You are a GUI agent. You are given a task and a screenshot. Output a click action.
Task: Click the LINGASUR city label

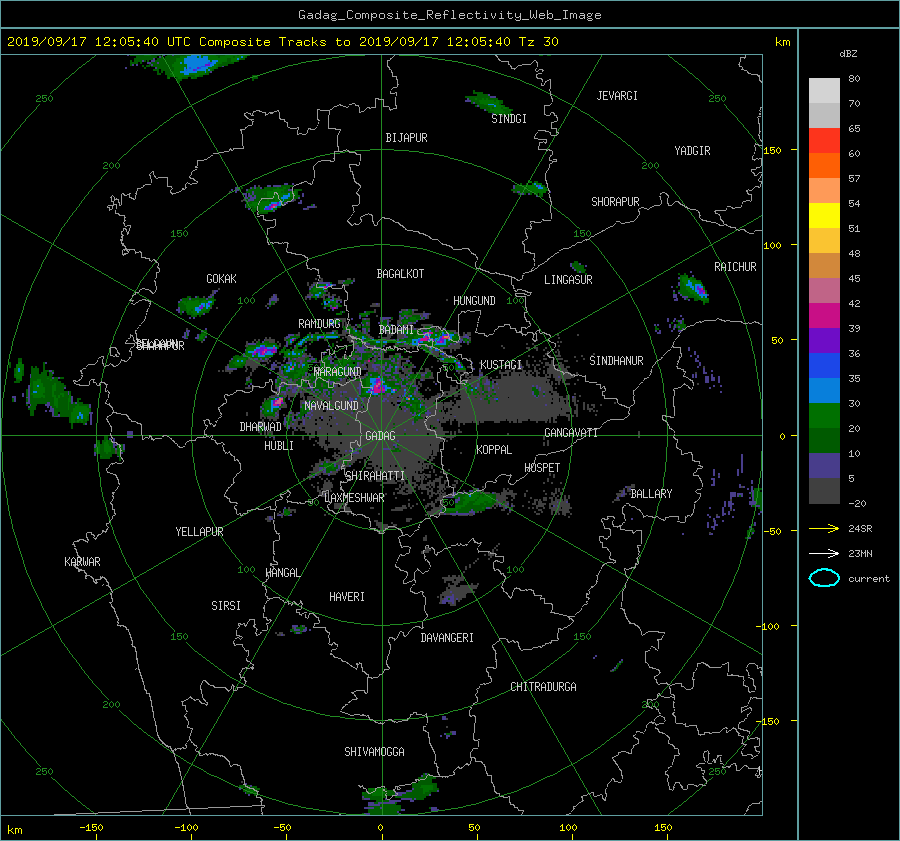pyautogui.click(x=568, y=280)
